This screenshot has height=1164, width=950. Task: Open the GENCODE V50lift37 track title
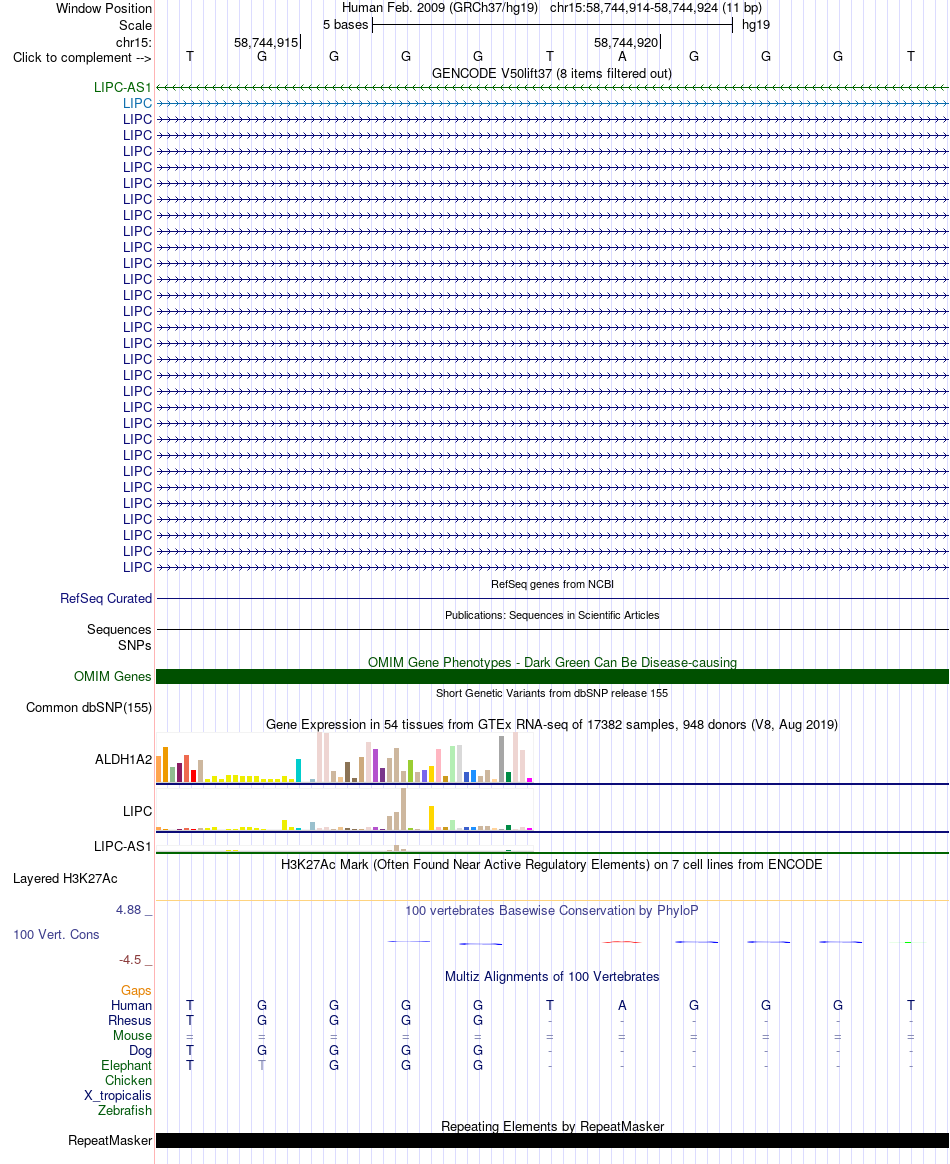coord(551,73)
